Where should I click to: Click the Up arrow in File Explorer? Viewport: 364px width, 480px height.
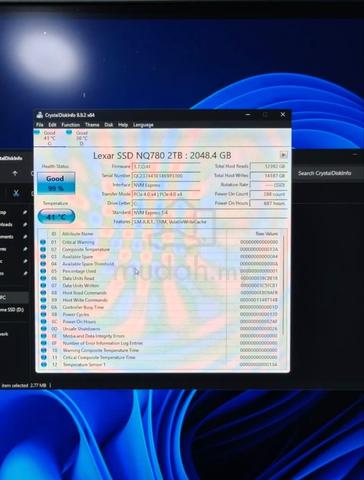[x=15, y=173]
